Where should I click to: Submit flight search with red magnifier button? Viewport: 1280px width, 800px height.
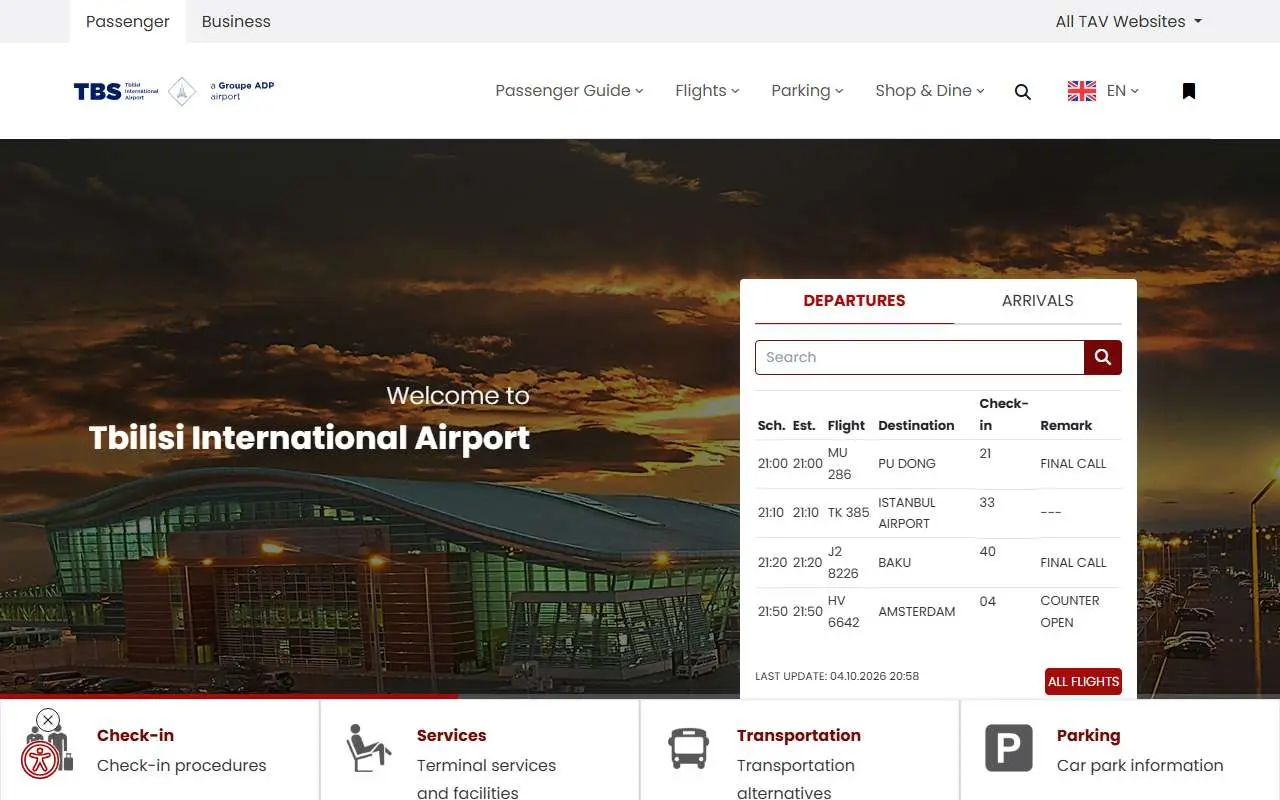pos(1103,357)
